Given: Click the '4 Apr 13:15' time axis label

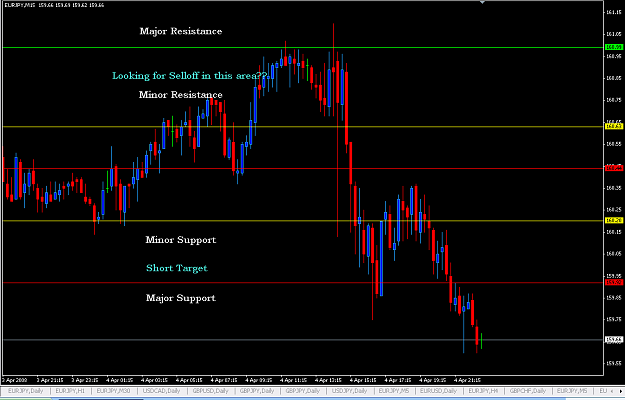Looking at the screenshot, I should click(x=328, y=380).
